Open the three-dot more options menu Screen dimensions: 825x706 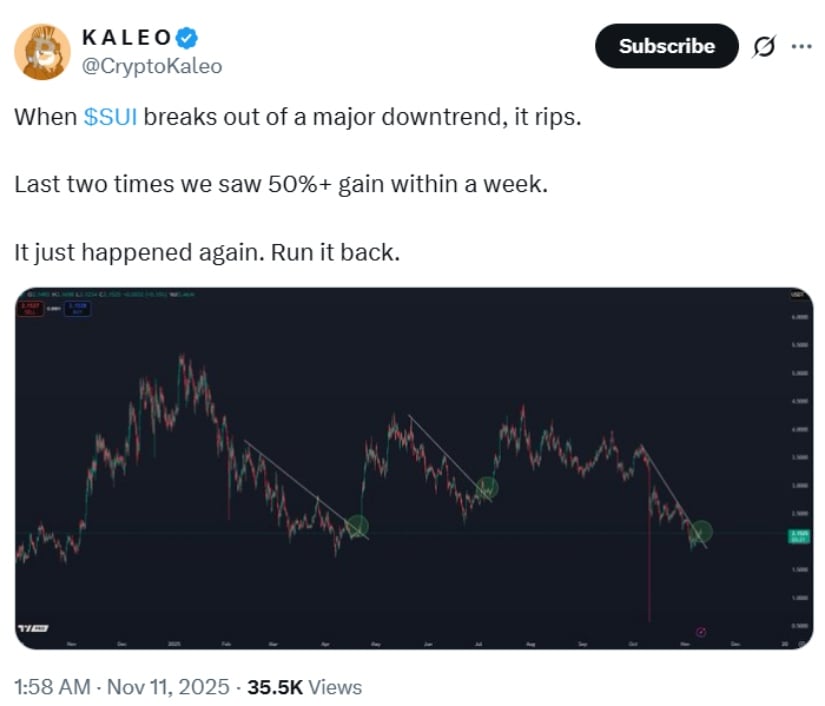point(802,46)
